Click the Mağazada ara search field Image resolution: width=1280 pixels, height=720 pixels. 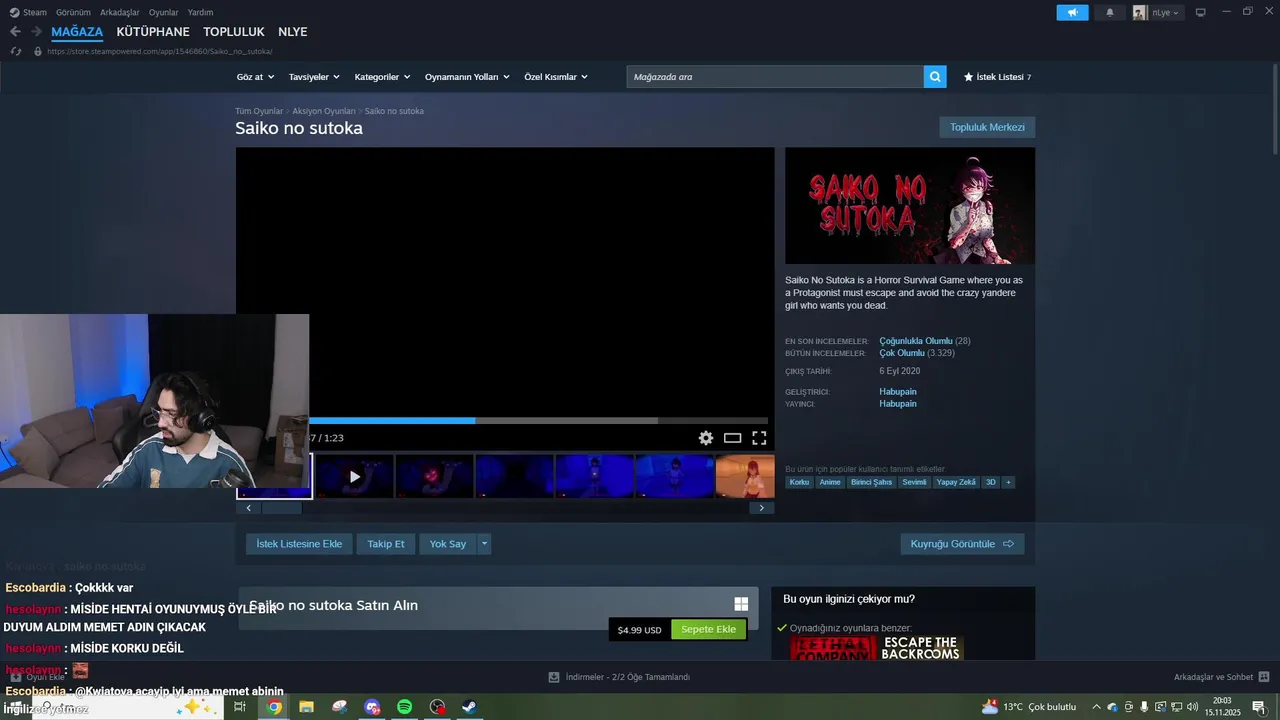(x=775, y=77)
